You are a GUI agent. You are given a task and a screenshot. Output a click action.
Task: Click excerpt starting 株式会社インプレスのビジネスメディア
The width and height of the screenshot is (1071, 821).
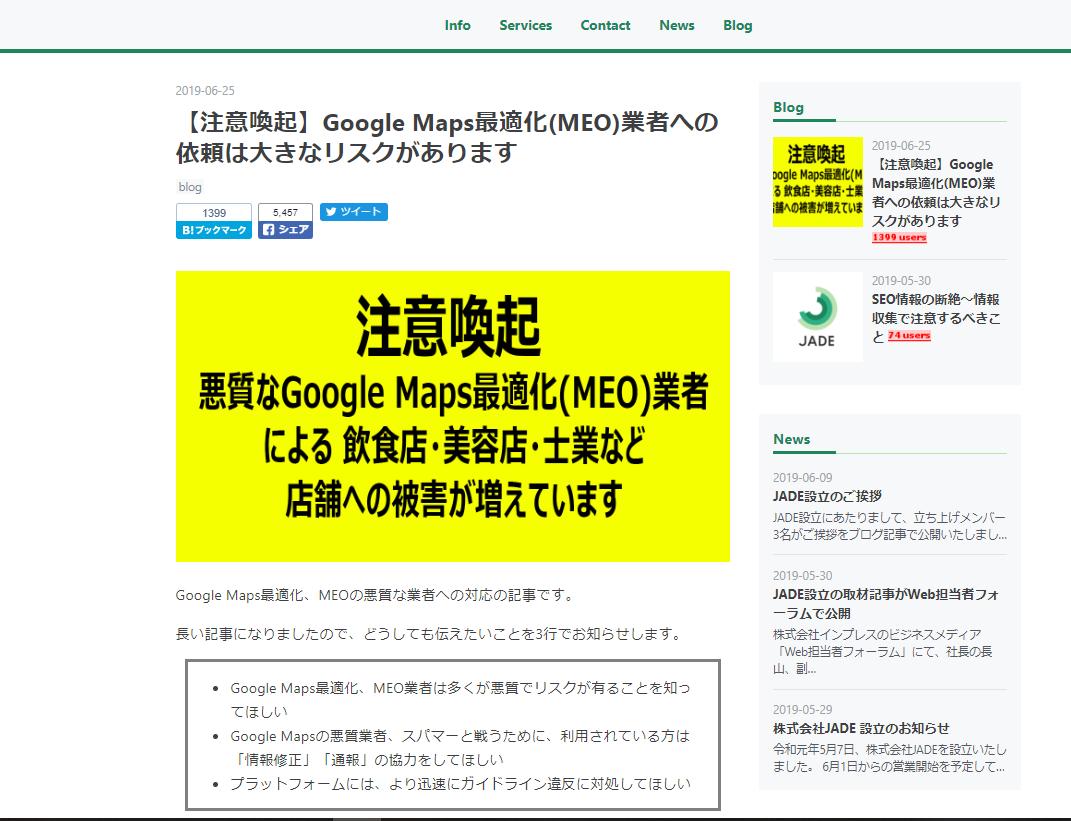(882, 652)
